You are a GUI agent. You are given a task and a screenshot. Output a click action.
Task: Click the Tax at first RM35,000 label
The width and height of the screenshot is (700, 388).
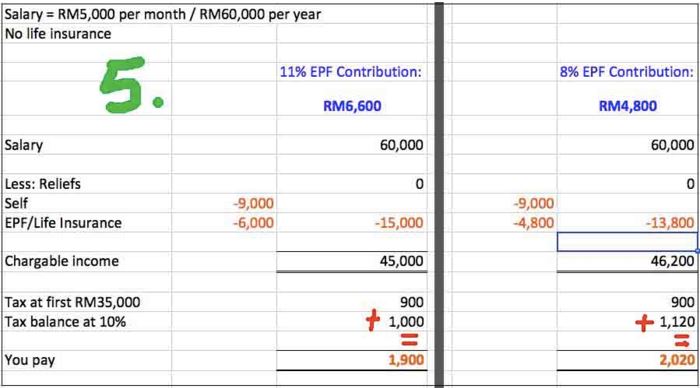click(72, 302)
